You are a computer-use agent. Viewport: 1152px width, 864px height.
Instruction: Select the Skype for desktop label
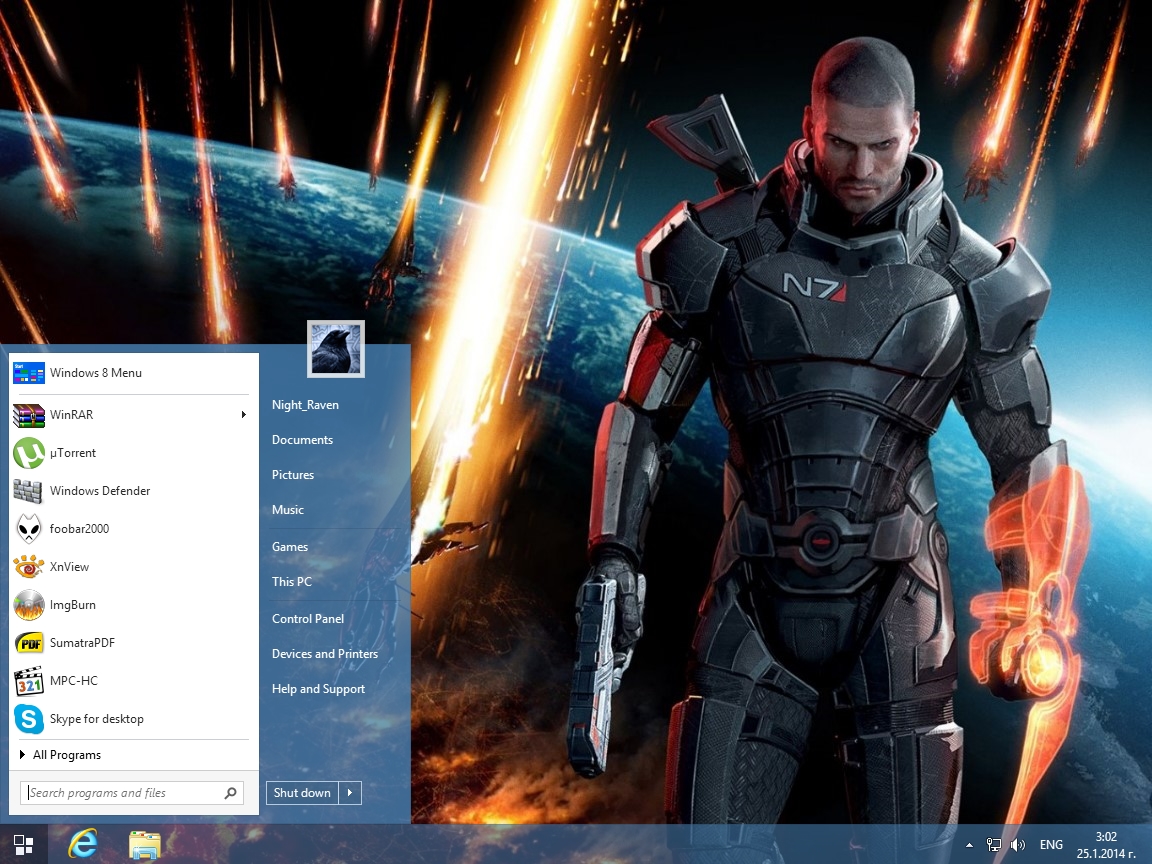[96, 719]
